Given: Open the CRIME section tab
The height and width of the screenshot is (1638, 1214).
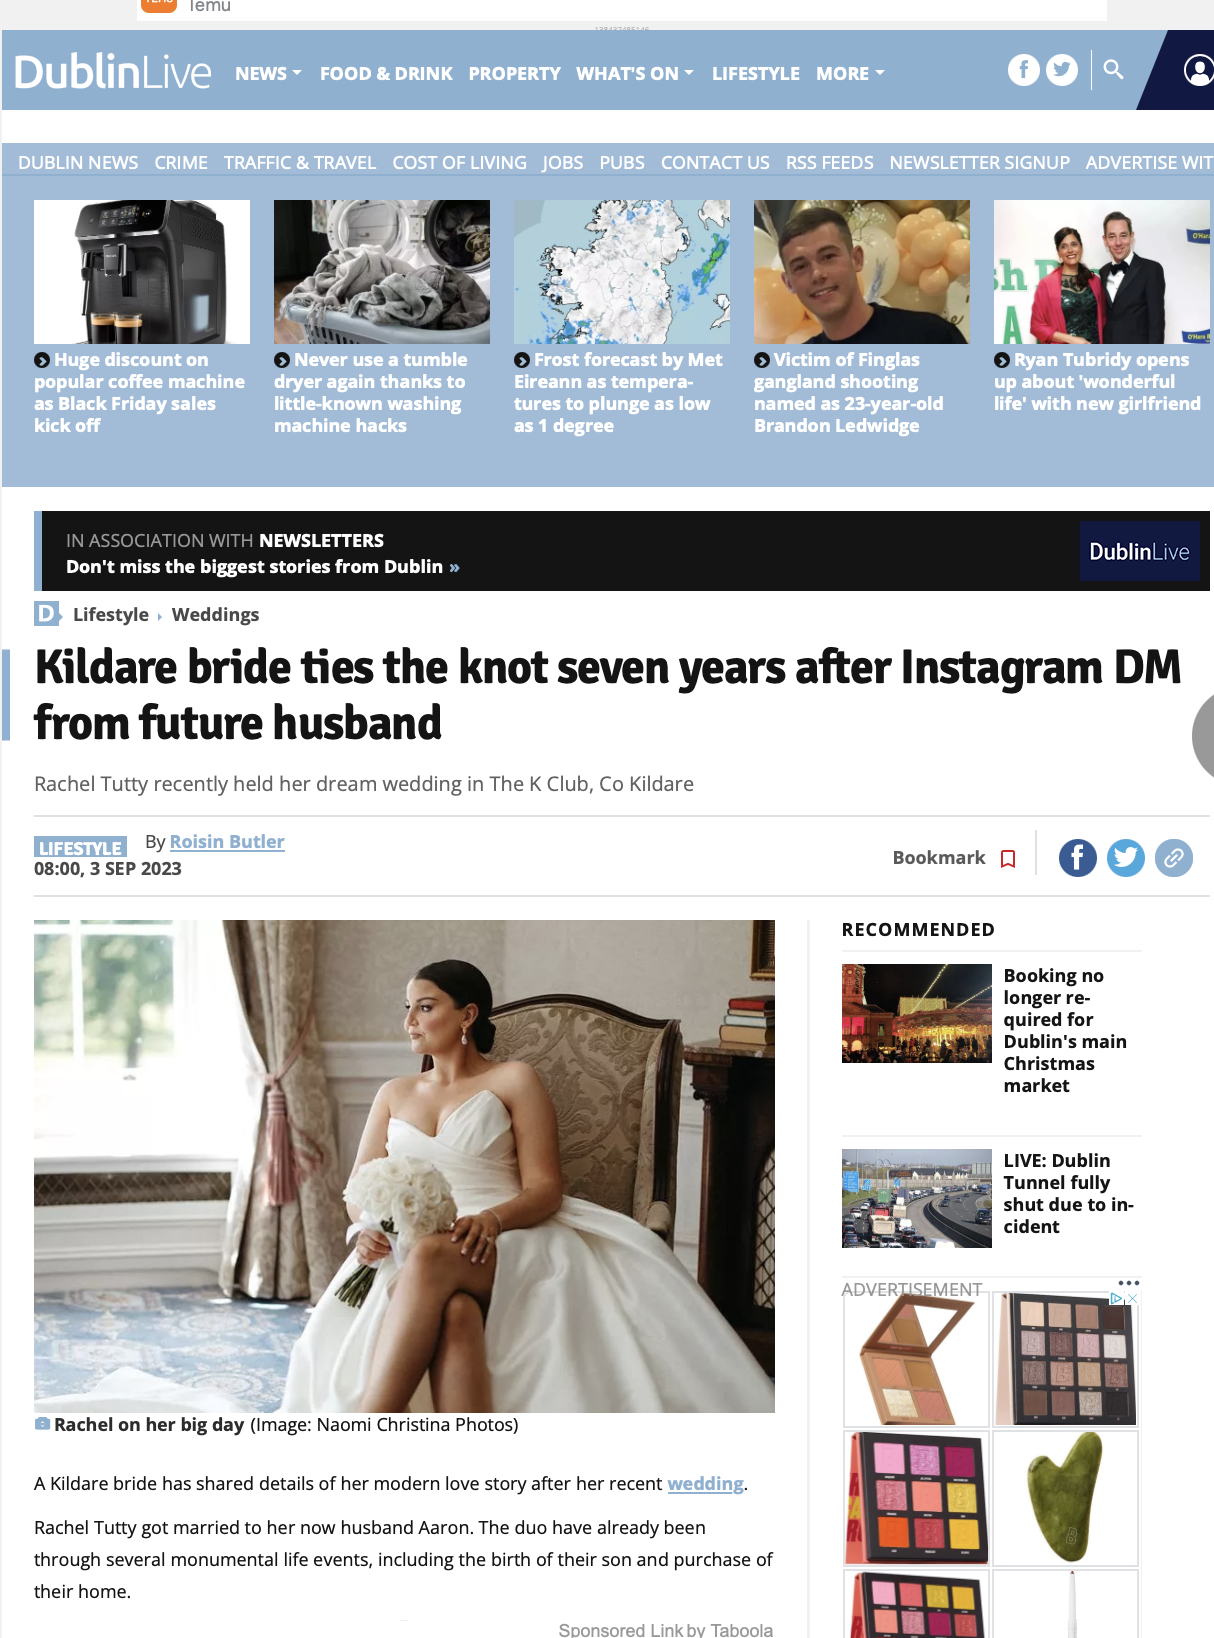Looking at the screenshot, I should 181,162.
